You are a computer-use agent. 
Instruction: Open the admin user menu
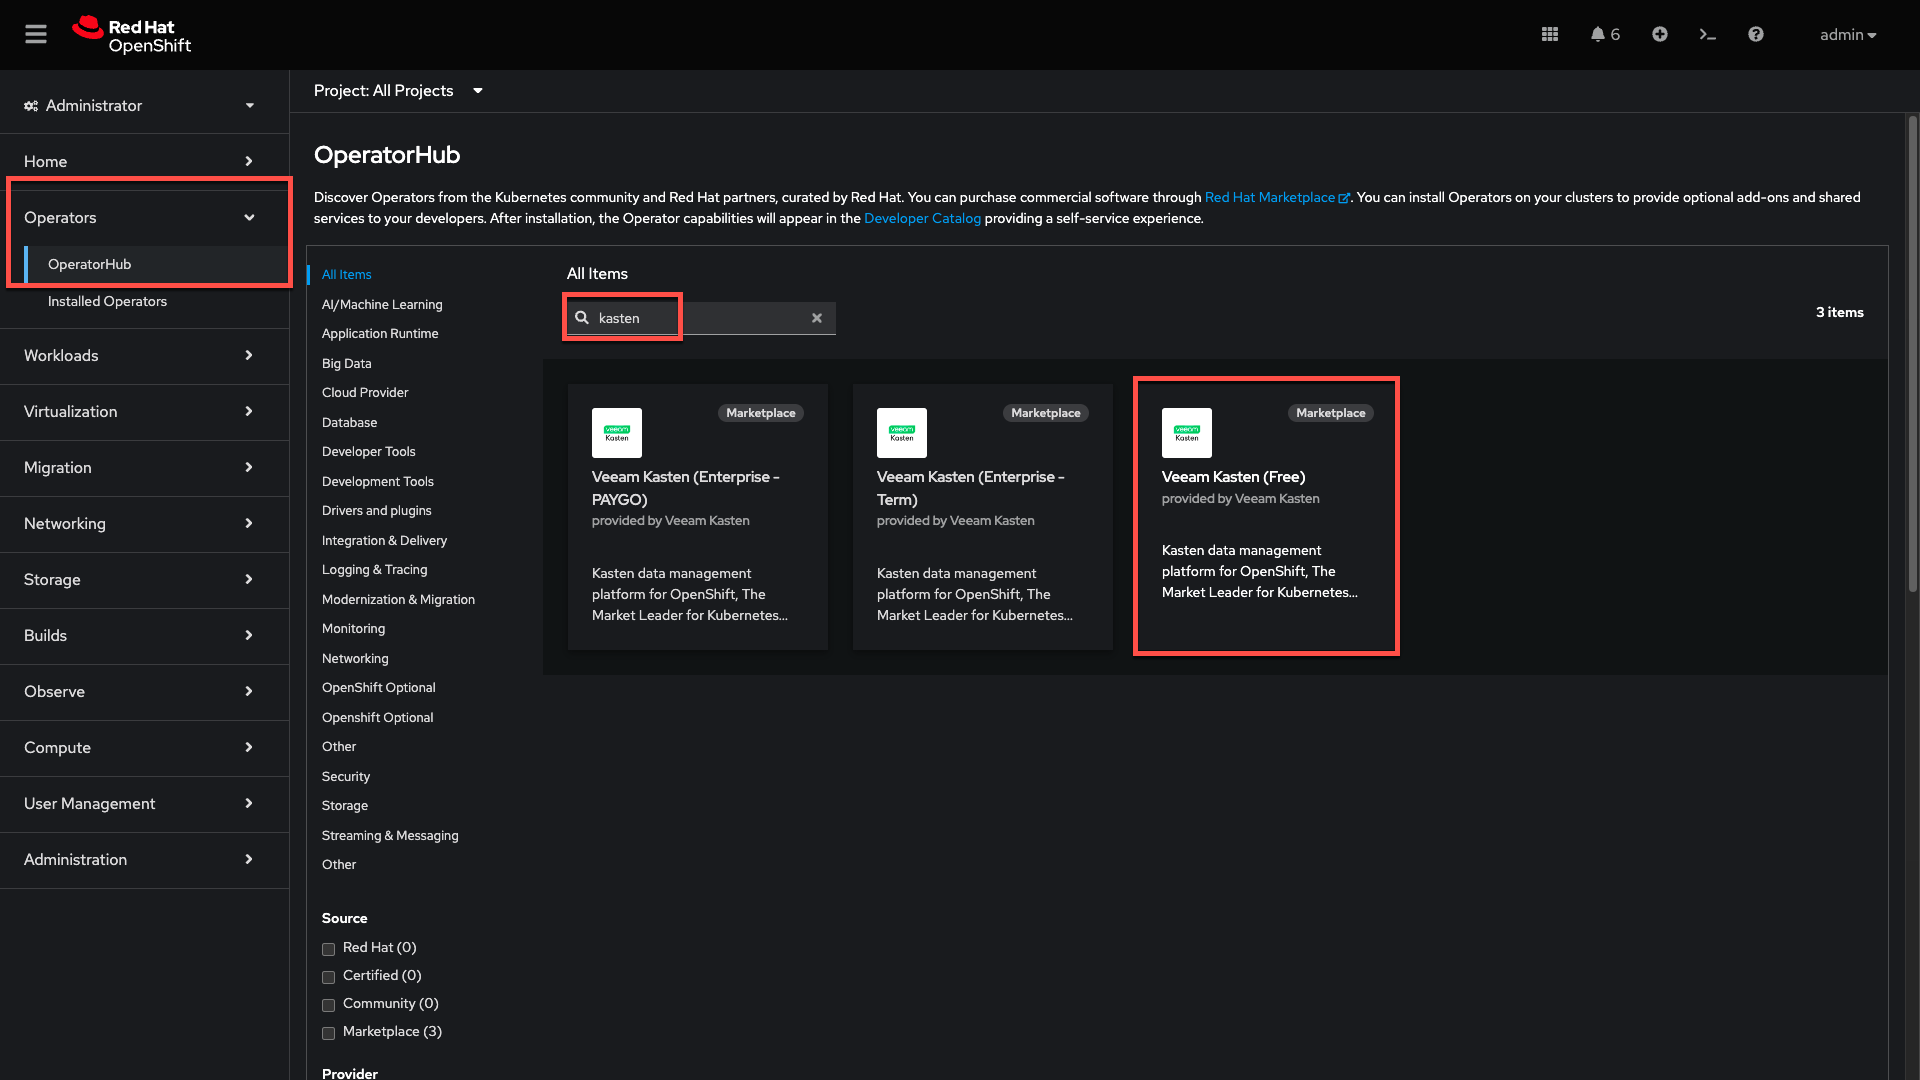pyautogui.click(x=1848, y=35)
